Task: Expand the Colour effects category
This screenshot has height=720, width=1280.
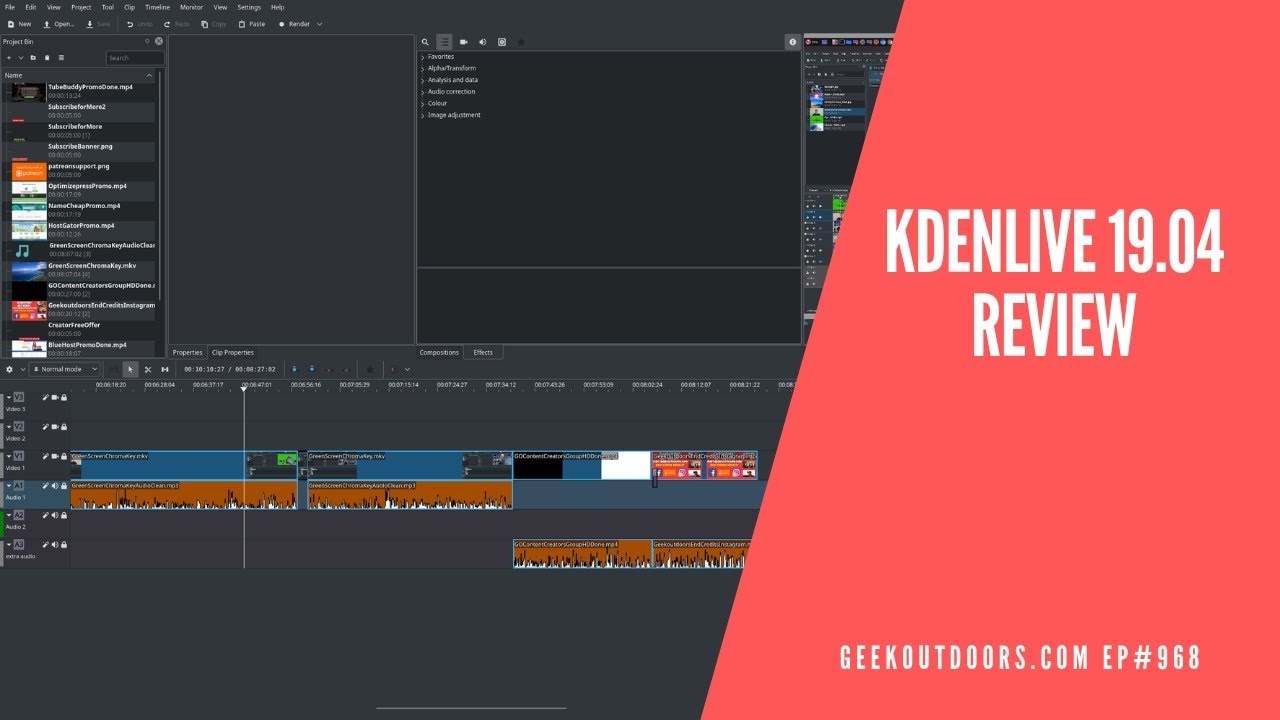Action: tap(423, 104)
